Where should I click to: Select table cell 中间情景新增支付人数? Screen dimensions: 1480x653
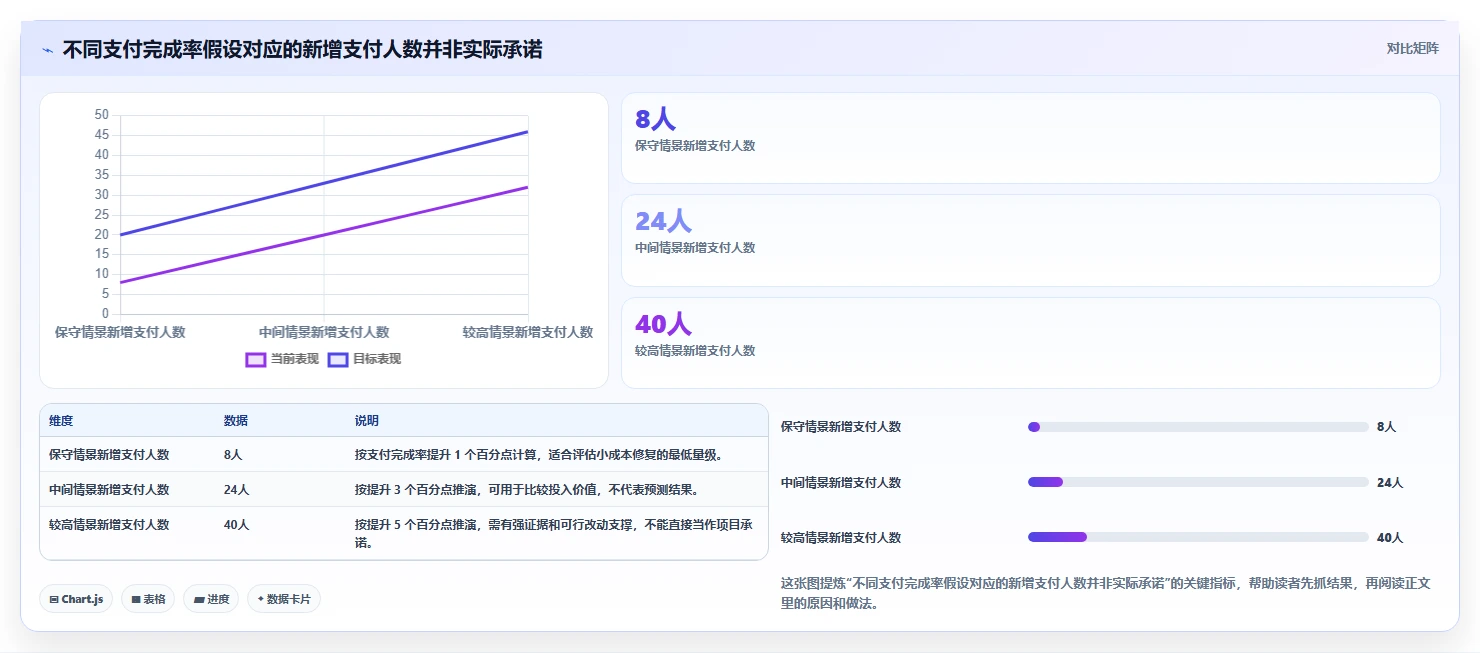(x=109, y=489)
